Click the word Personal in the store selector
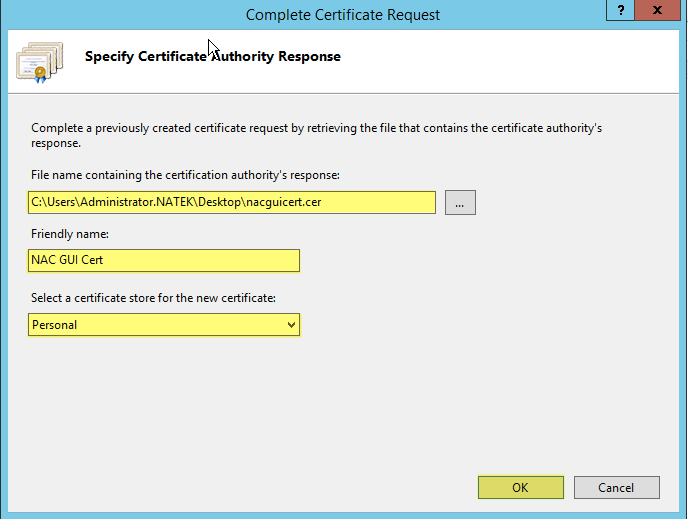 point(54,325)
